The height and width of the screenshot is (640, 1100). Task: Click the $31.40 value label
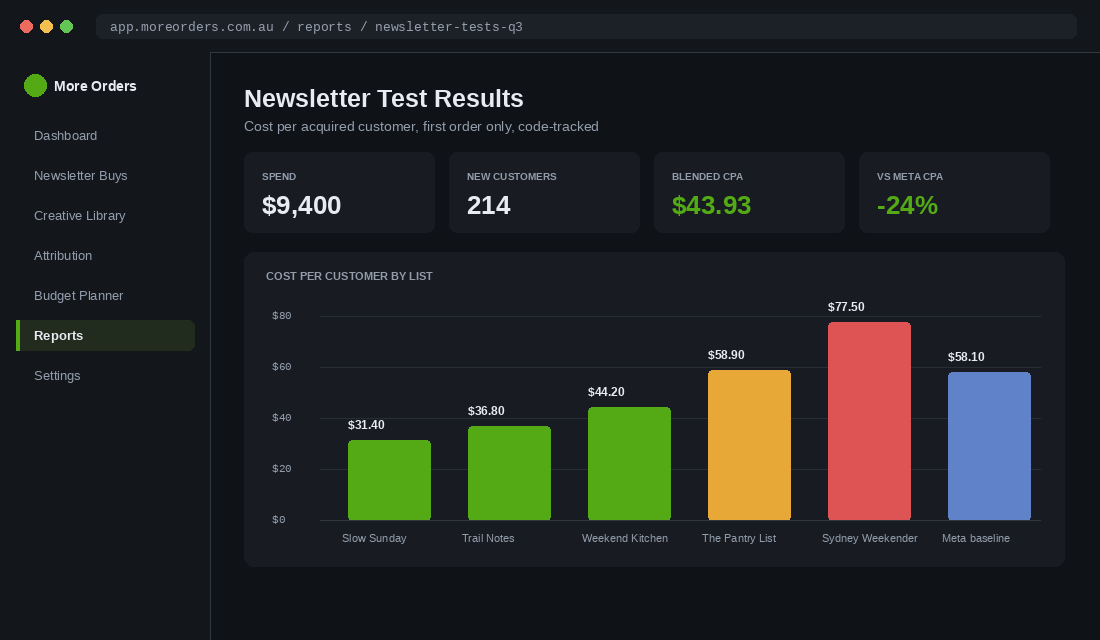coord(366,425)
